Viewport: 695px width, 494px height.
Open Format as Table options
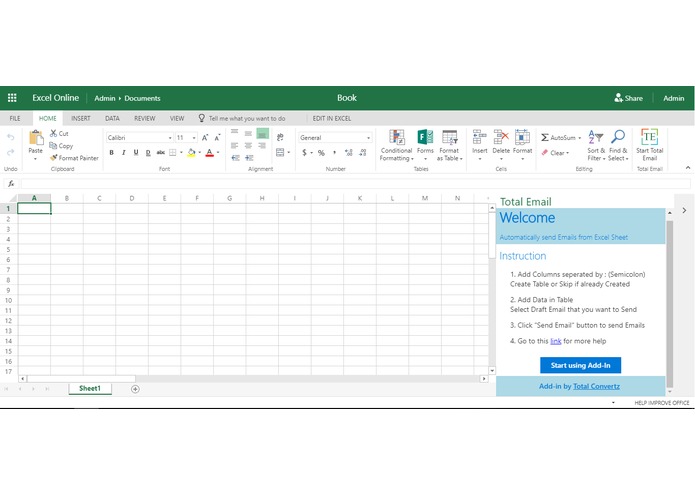pyautogui.click(x=449, y=145)
